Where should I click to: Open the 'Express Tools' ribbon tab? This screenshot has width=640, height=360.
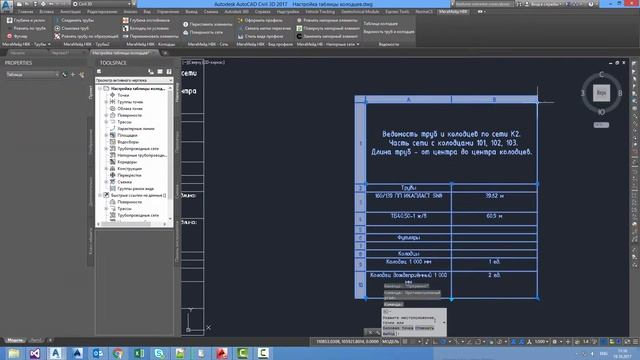tap(397, 12)
